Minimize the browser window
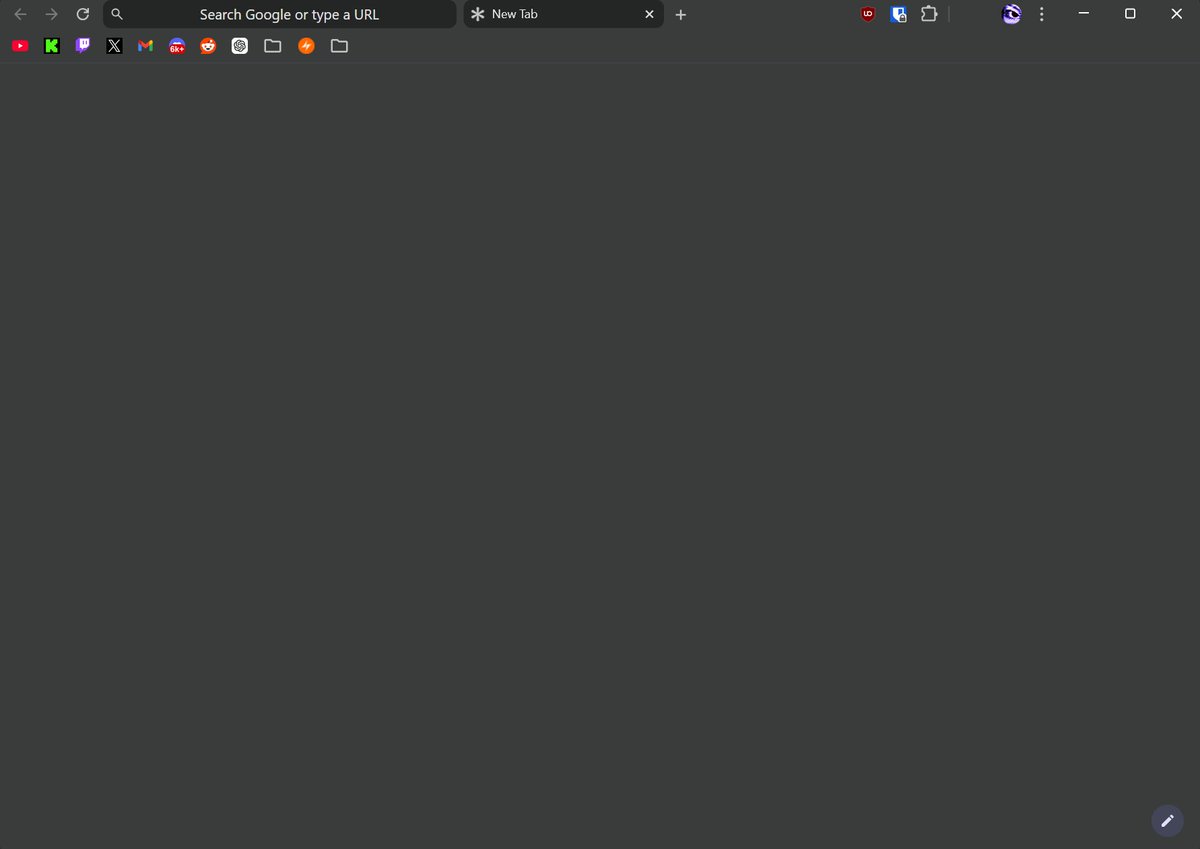This screenshot has height=849, width=1200. click(1083, 14)
